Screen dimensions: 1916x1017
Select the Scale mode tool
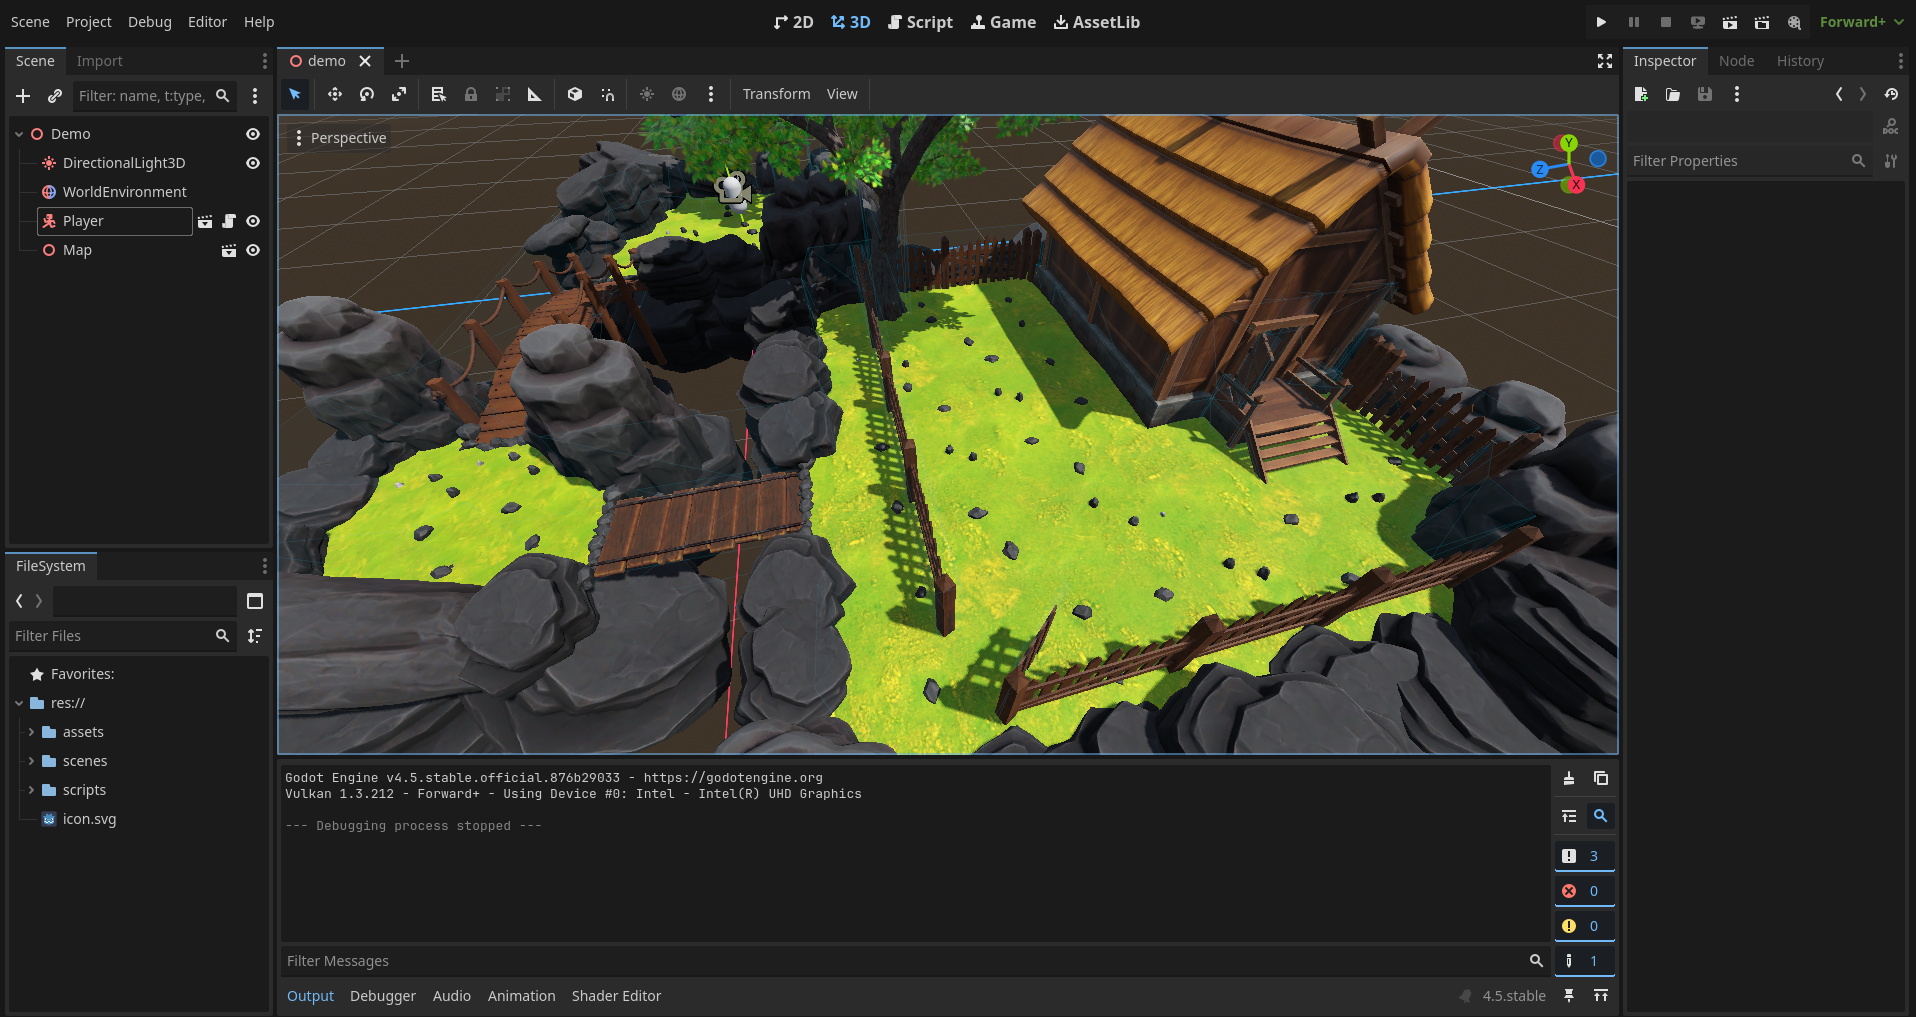point(399,94)
